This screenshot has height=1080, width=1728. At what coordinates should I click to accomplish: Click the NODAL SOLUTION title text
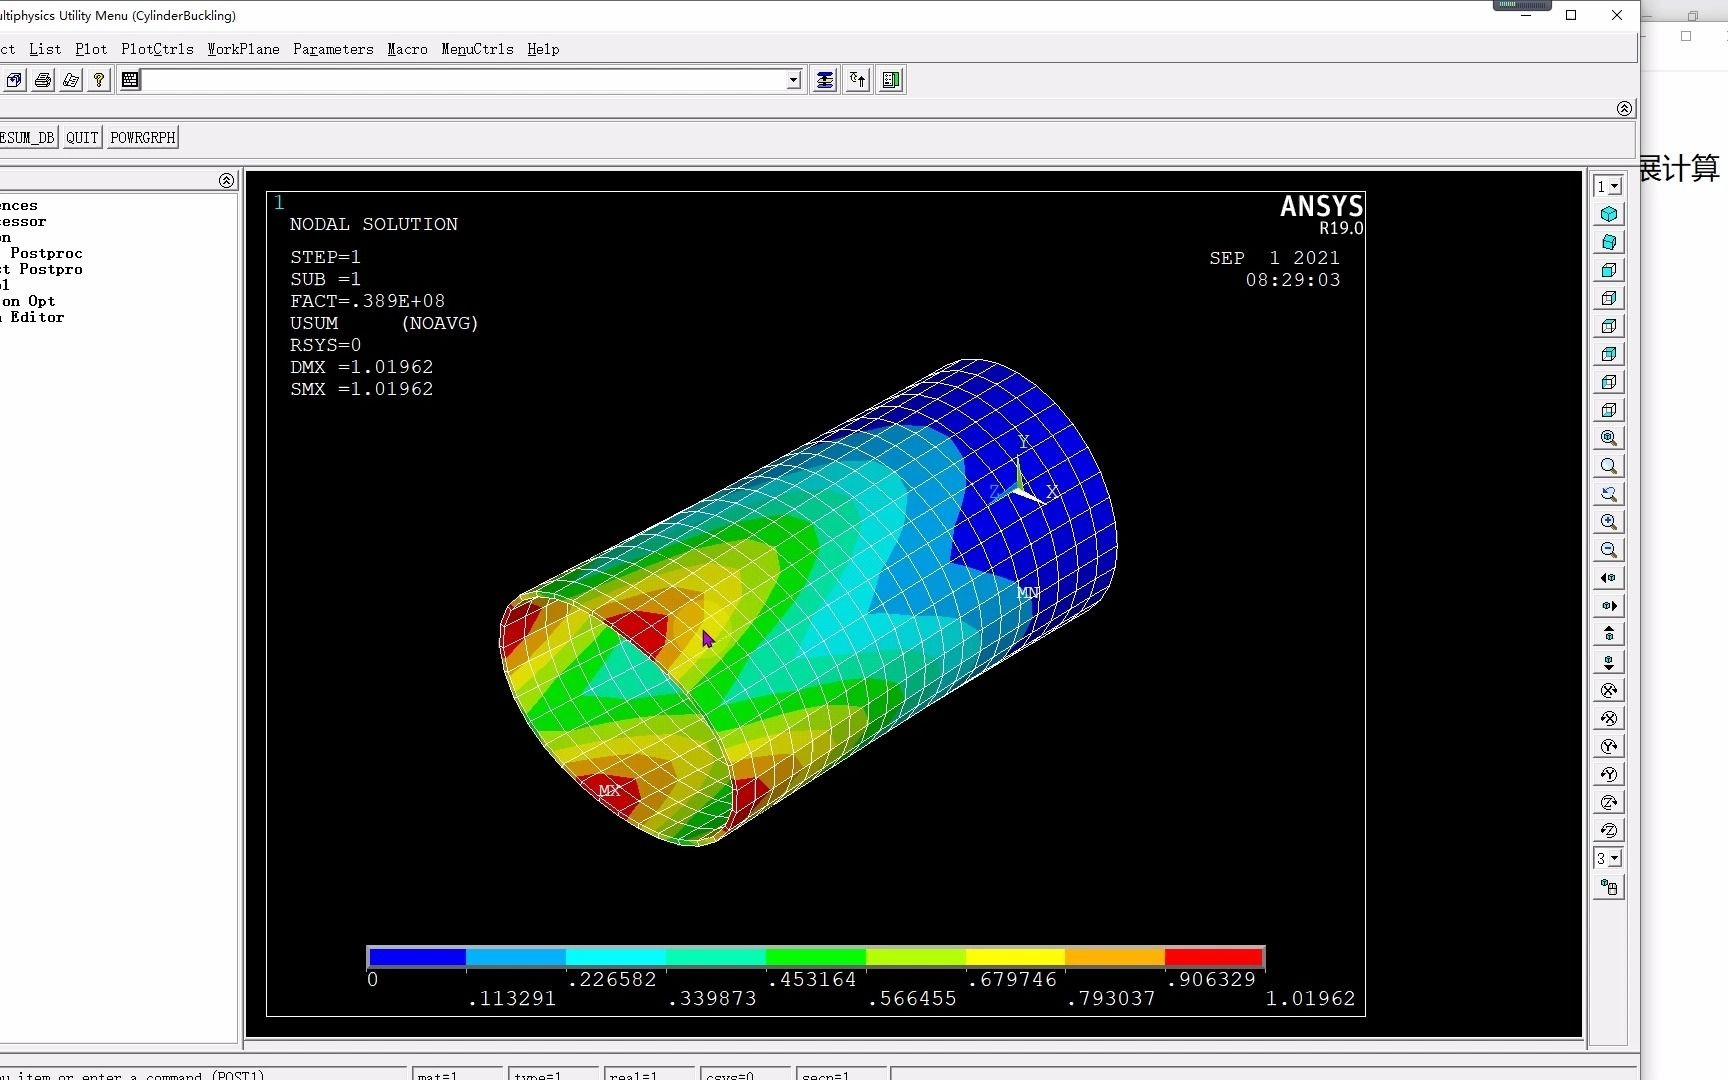373,224
